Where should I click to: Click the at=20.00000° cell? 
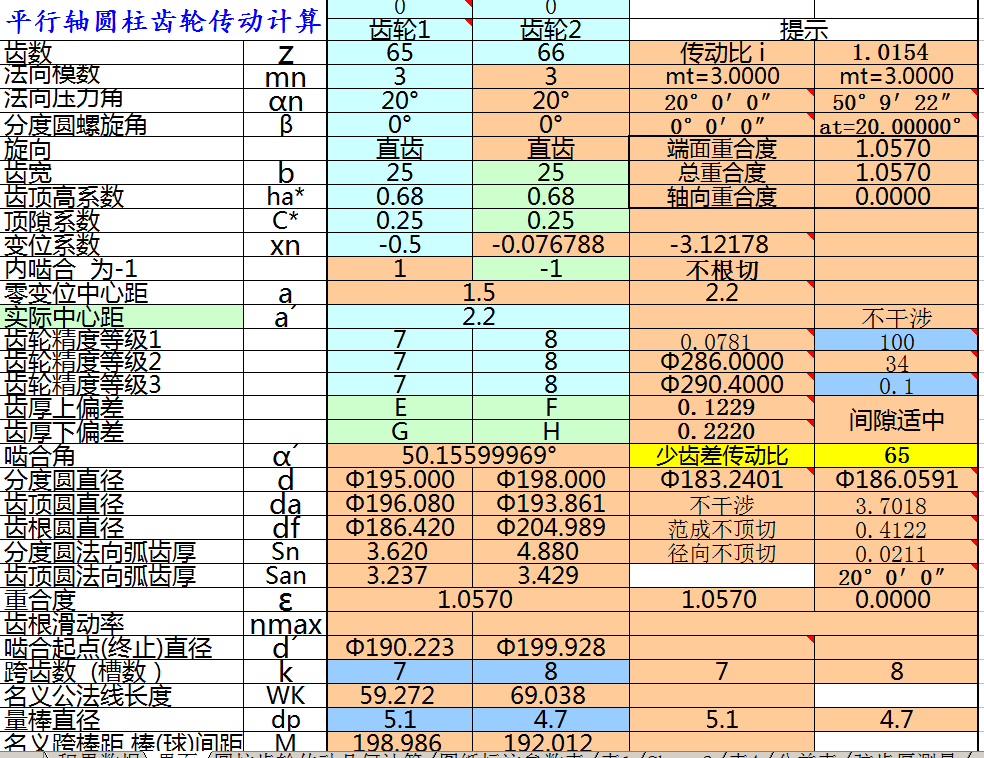(x=896, y=125)
